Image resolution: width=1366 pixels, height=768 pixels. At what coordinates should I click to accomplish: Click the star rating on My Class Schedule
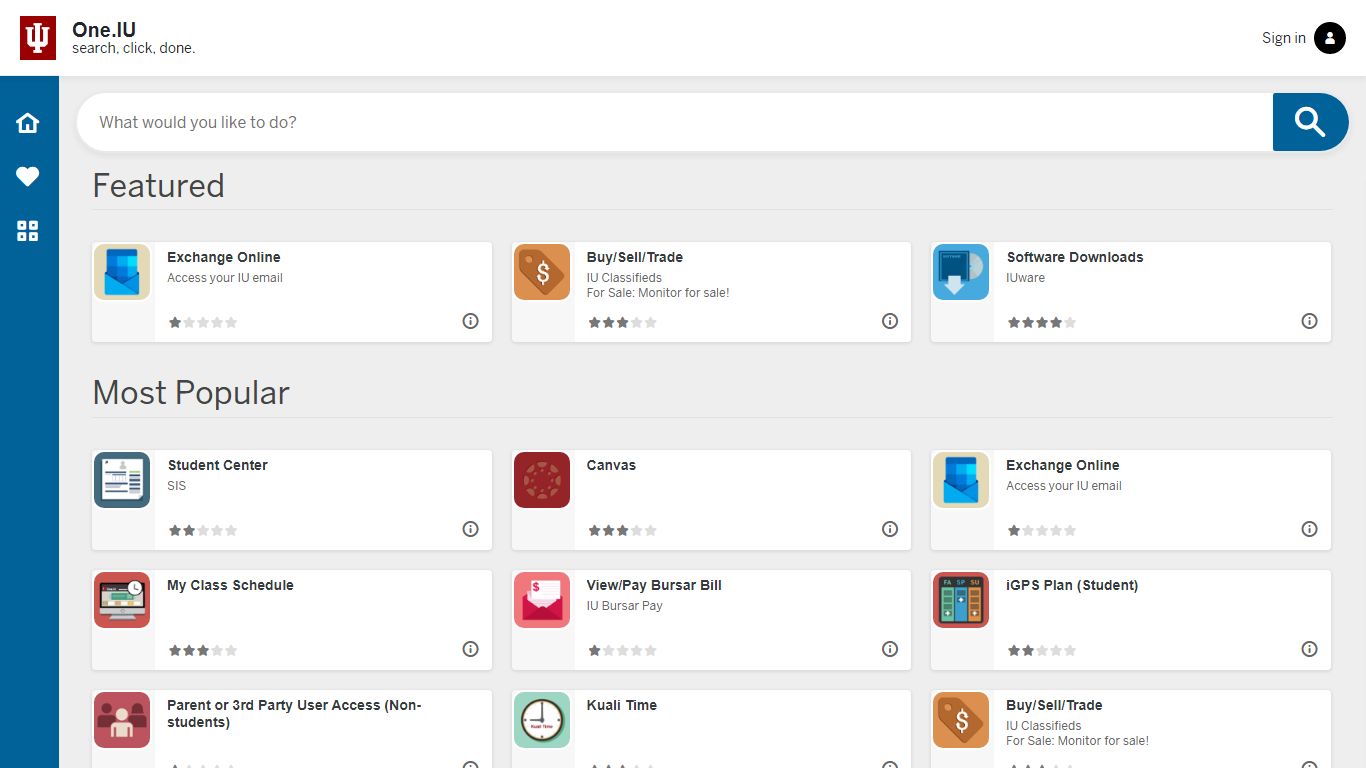(x=203, y=651)
